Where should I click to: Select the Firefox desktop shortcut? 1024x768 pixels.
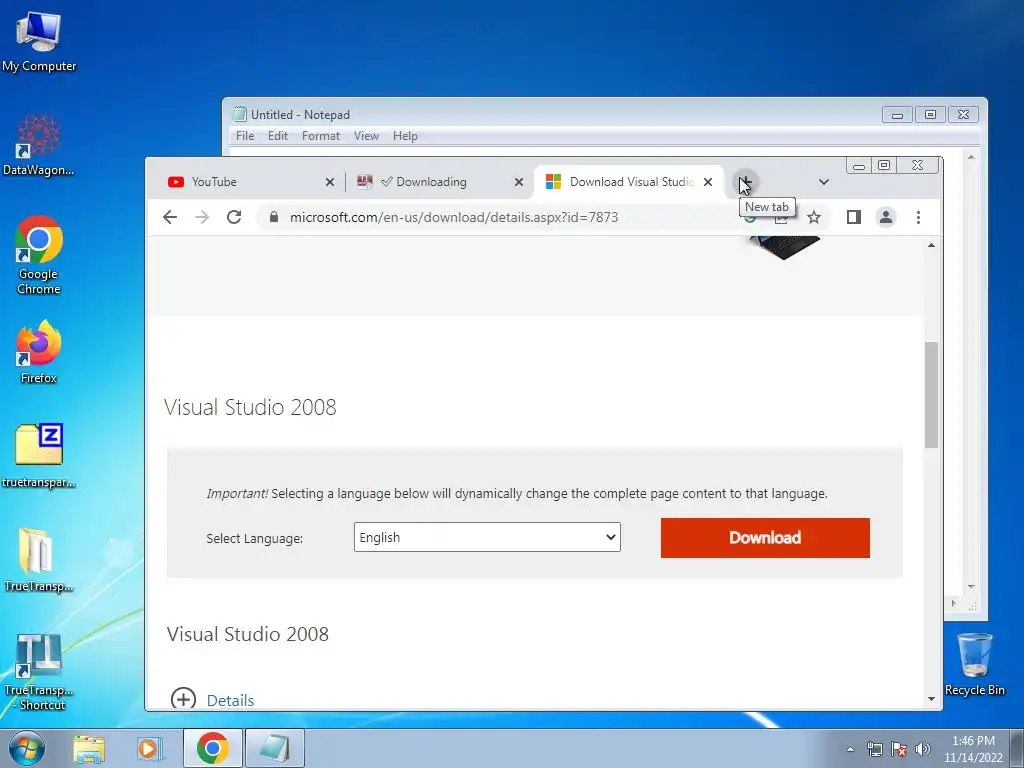[x=39, y=351]
